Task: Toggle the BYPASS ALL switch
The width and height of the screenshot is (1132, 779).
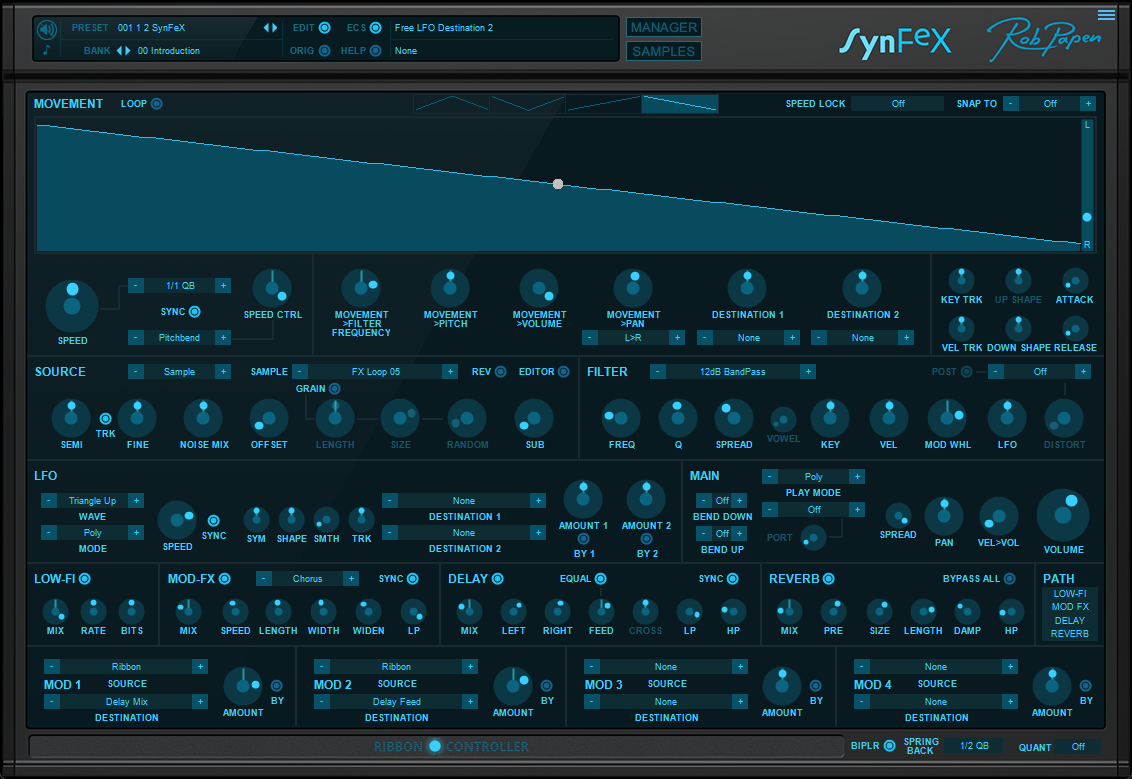Action: pyautogui.click(x=1009, y=578)
